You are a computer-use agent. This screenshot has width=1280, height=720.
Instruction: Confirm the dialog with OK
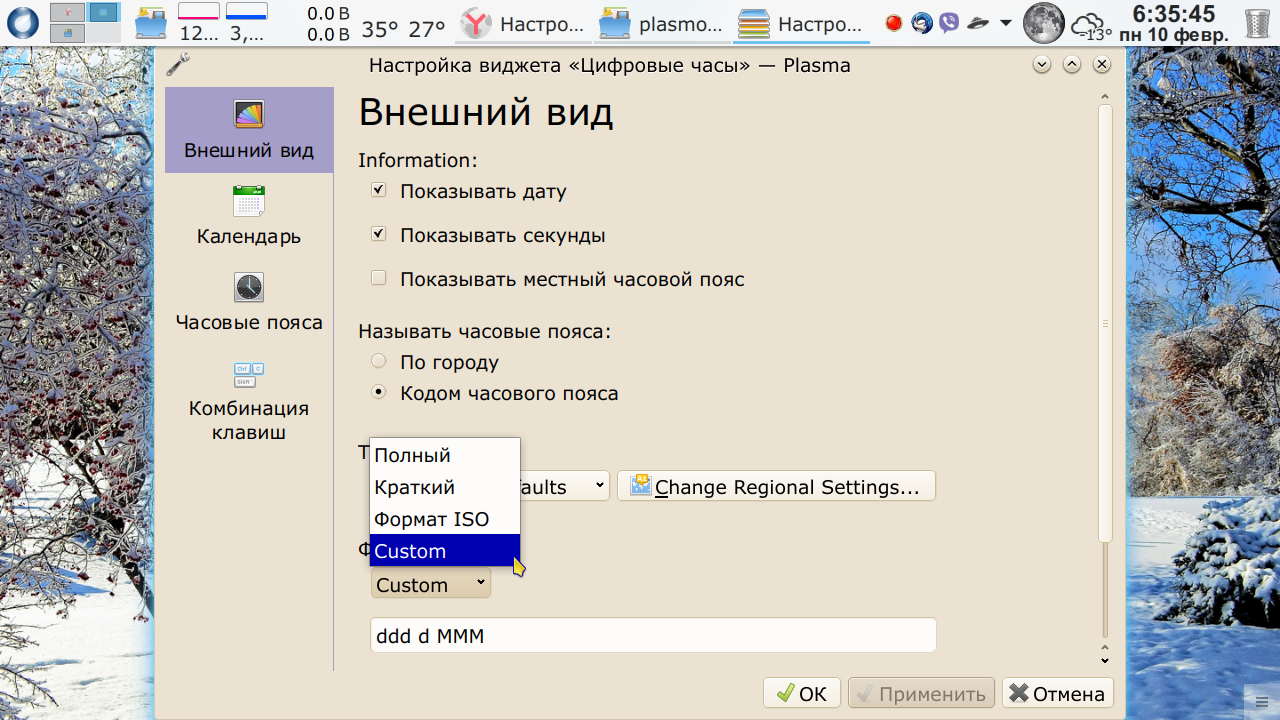pyautogui.click(x=802, y=693)
